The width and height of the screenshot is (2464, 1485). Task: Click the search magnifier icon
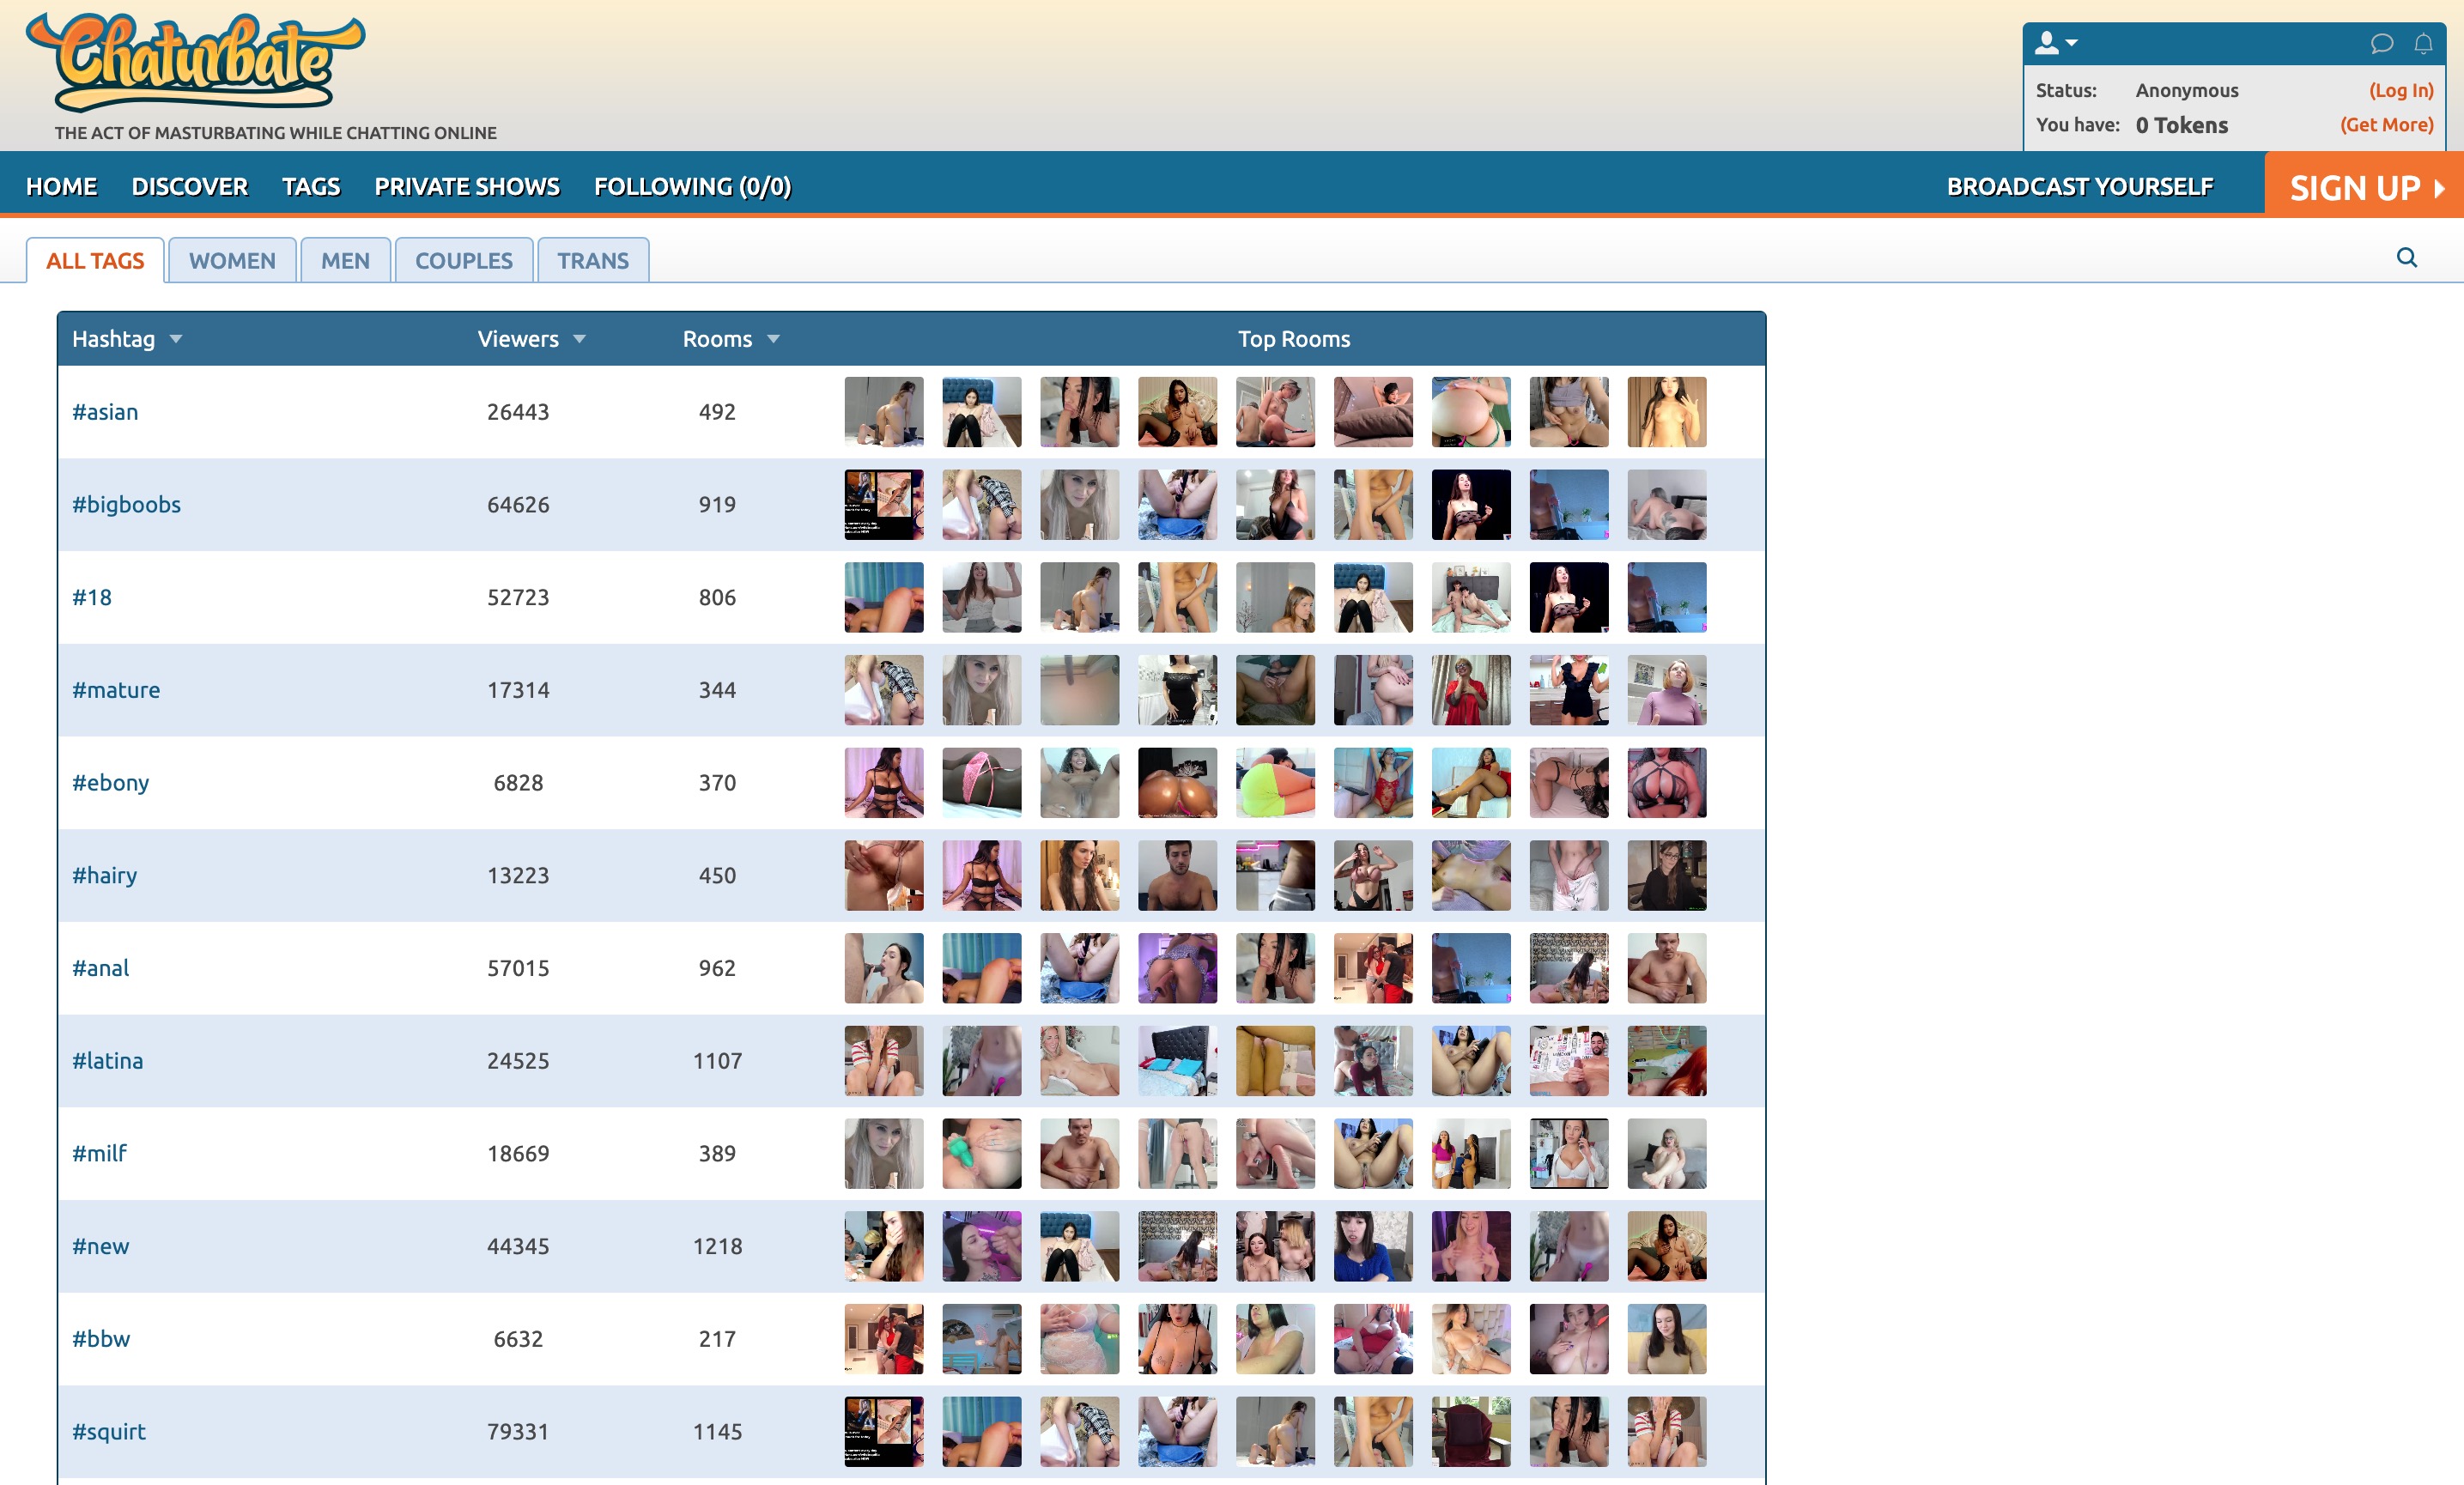click(2407, 258)
